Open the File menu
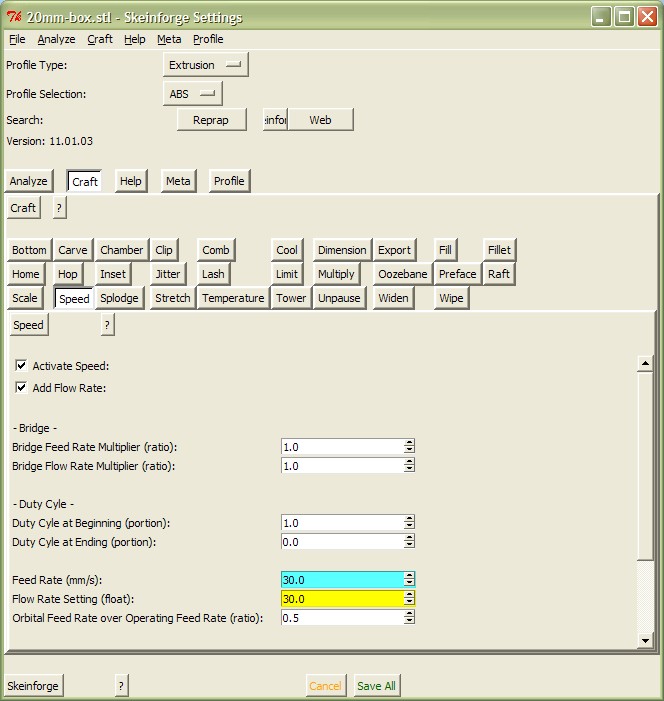 [x=17, y=39]
